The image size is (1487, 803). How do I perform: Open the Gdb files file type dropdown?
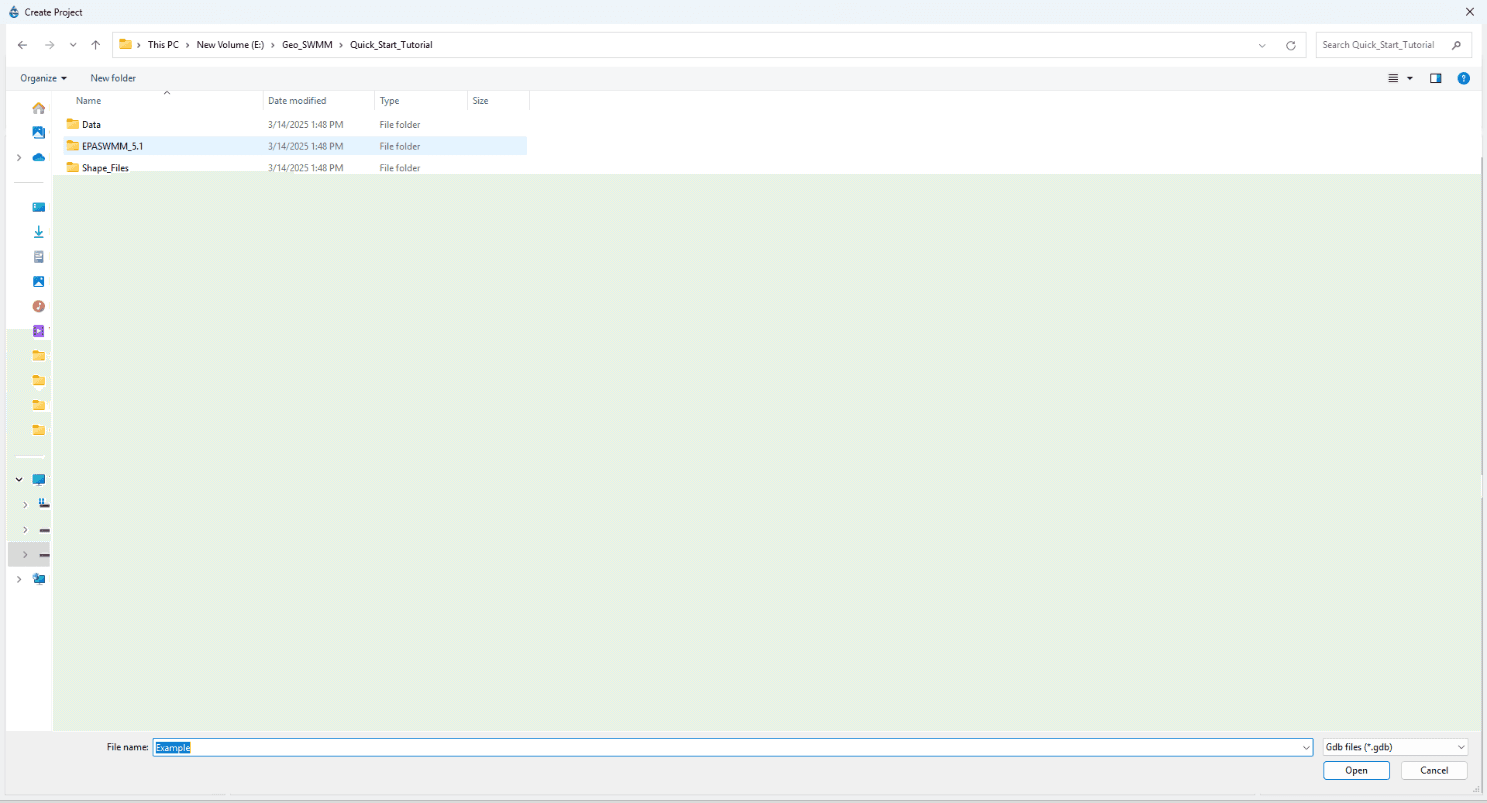(x=1393, y=747)
